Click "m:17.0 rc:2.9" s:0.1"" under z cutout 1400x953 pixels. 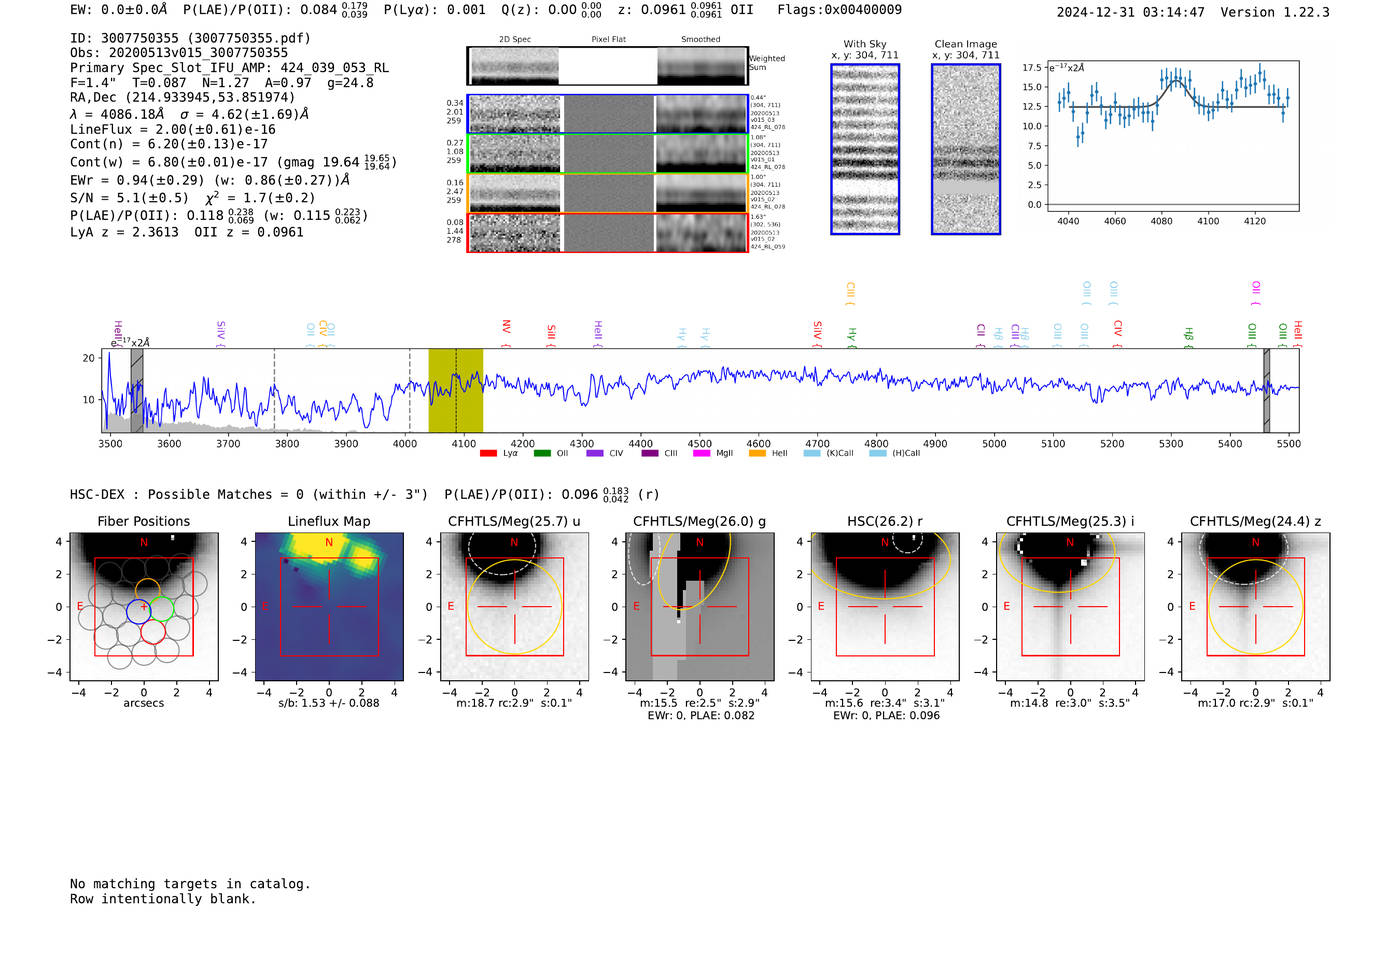1256,703
